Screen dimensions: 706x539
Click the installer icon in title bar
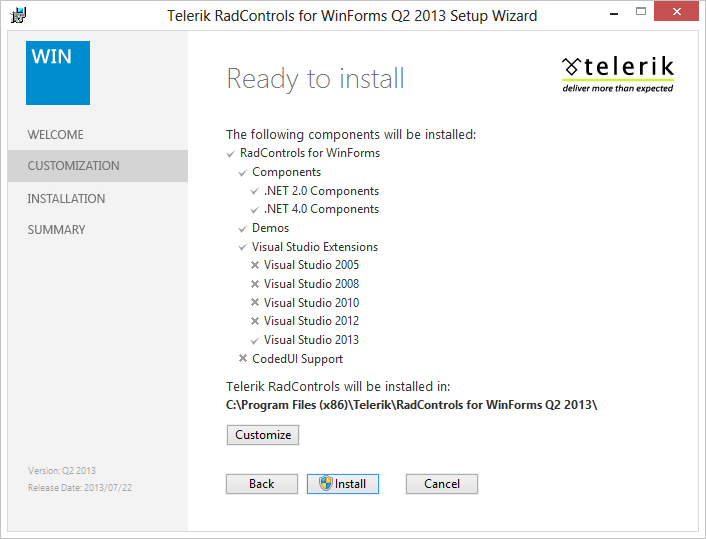click(x=18, y=15)
